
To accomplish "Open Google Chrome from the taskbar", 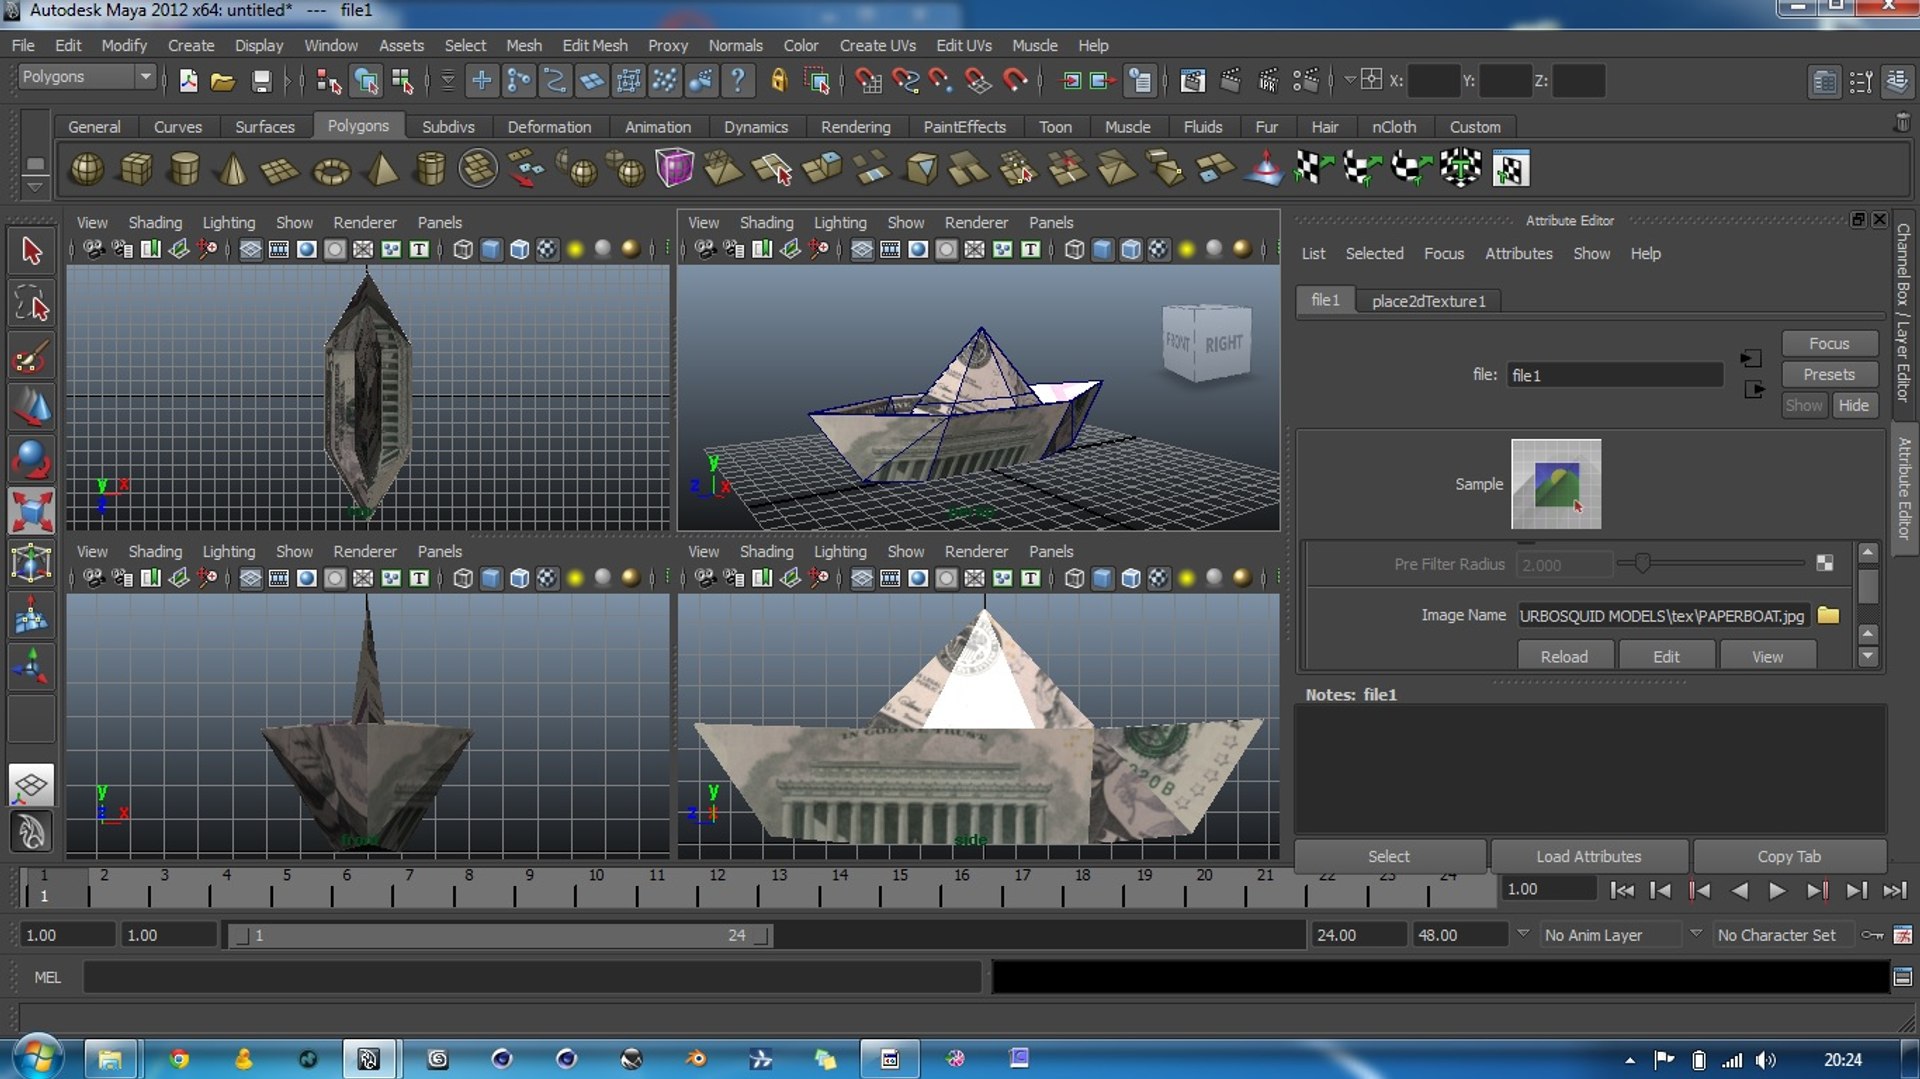I will [x=179, y=1059].
